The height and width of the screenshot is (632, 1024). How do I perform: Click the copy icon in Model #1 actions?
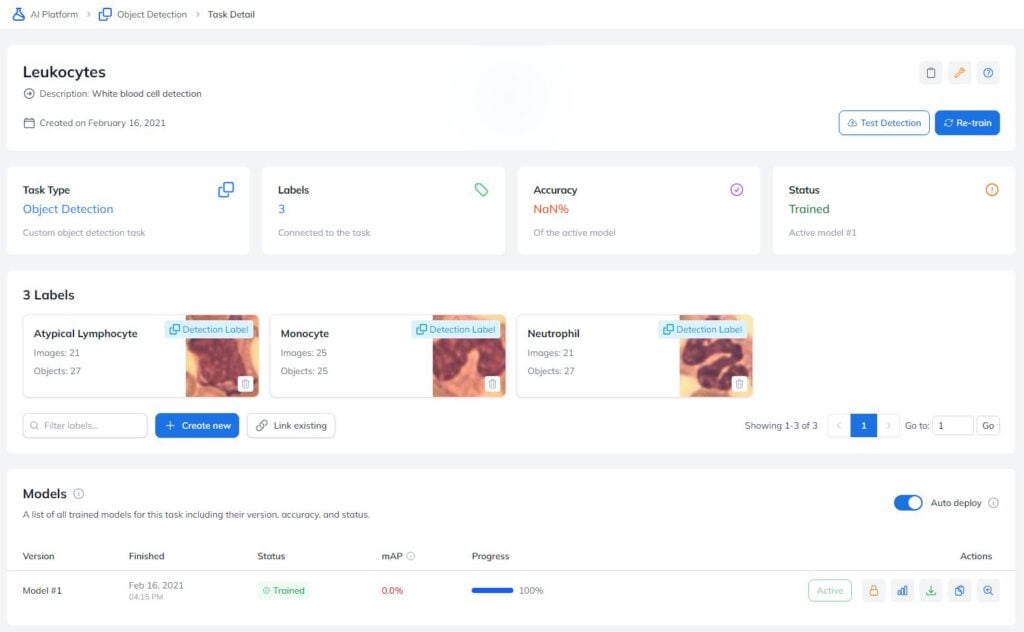[959, 590]
